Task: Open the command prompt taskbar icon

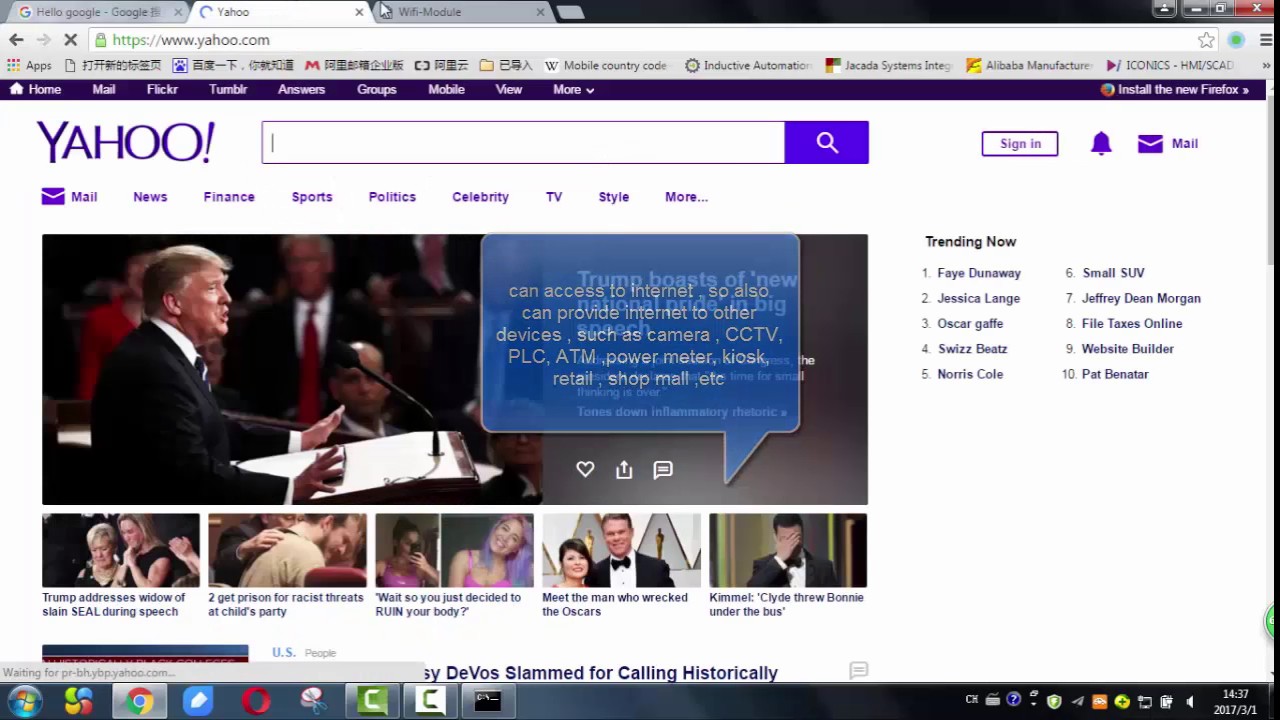Action: pyautogui.click(x=487, y=701)
